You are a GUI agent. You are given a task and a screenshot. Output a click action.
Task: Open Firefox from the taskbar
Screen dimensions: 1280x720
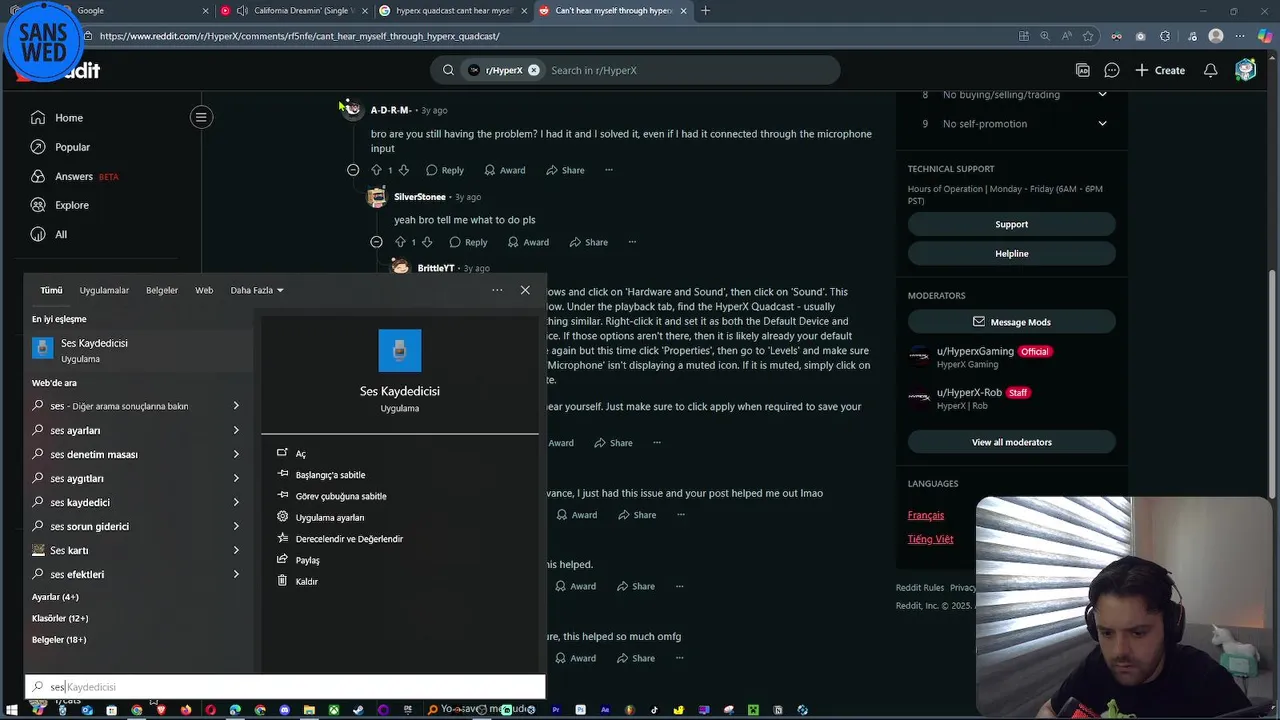click(186, 710)
